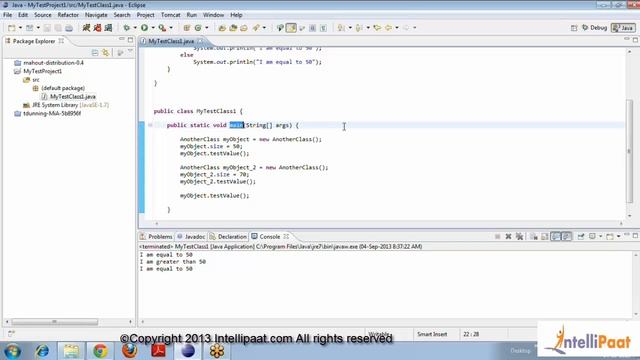Toggle Link with Editor in Package Explorer
640x360 pixels.
(x=106, y=53)
